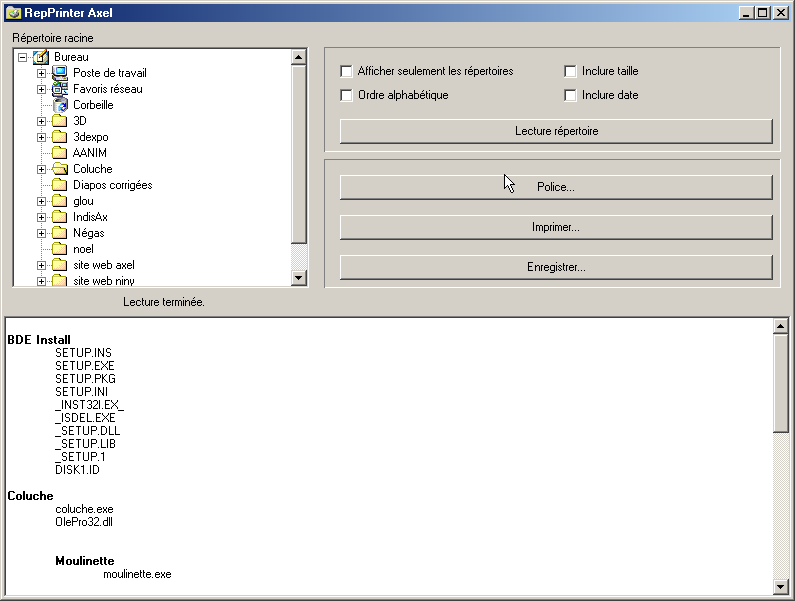Click tree scrollbar down arrow
795x601 pixels.
[x=299, y=277]
